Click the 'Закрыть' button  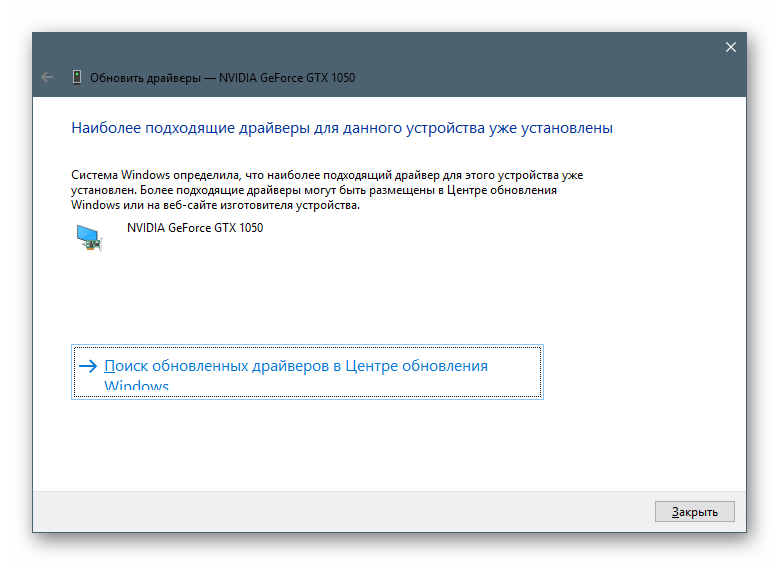pos(694,512)
